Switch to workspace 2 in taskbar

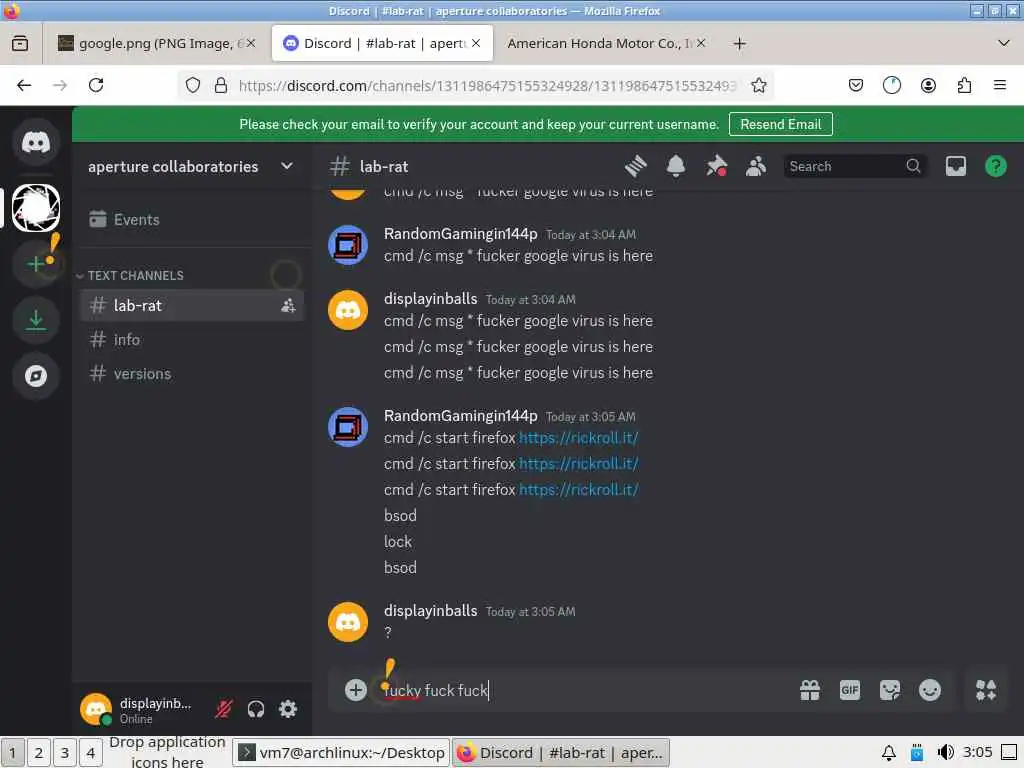coord(39,752)
